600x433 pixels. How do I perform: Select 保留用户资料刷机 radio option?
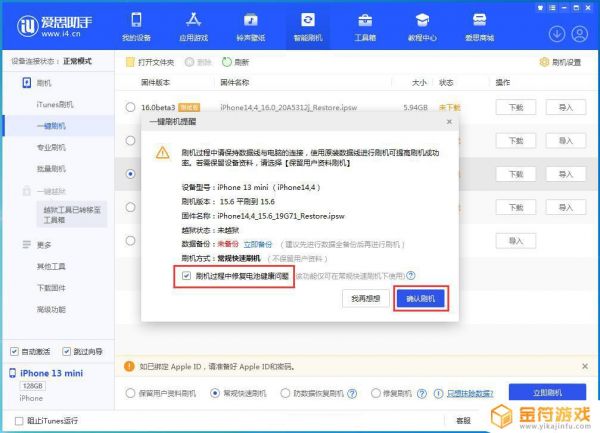130,393
